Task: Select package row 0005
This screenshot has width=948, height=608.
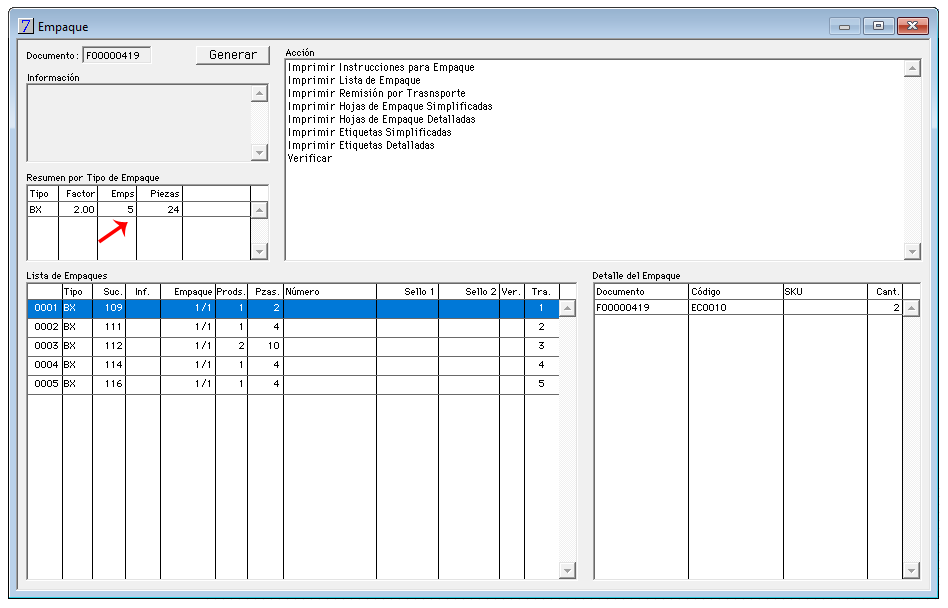Action: coord(293,384)
